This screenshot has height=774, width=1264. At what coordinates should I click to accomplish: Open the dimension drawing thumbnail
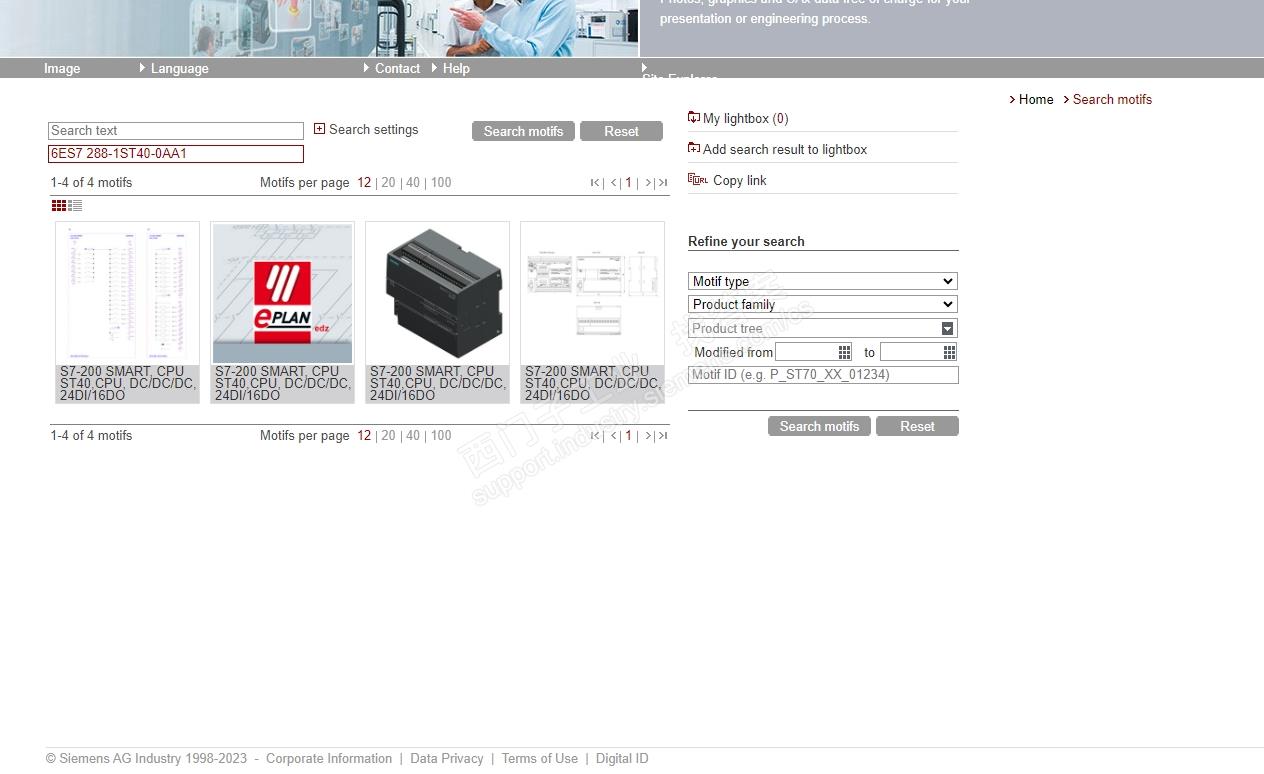592,293
